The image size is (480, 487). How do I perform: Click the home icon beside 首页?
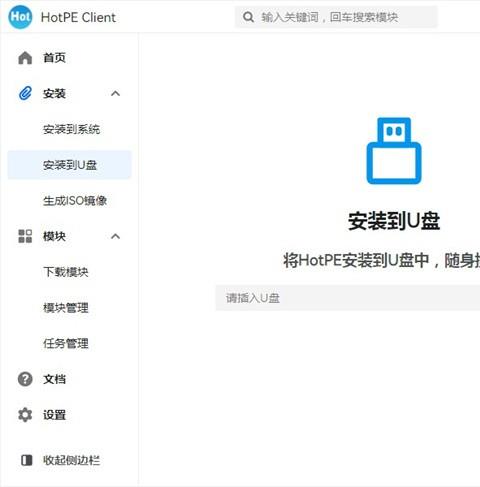click(x=25, y=58)
